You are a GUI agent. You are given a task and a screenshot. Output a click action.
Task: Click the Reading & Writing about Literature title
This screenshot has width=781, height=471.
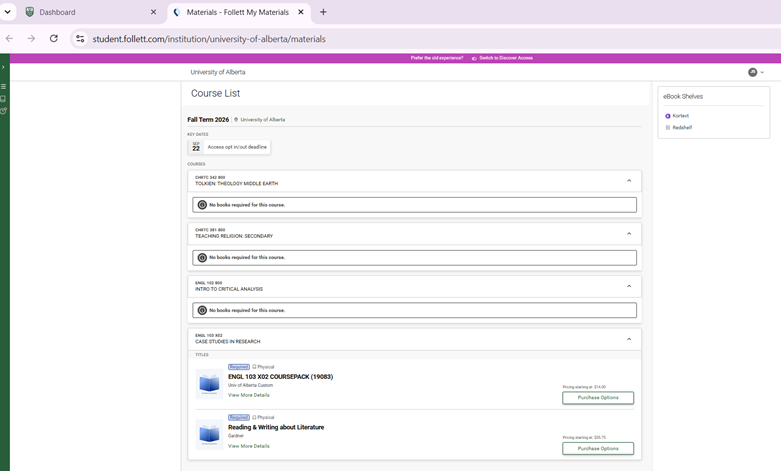tap(276, 427)
